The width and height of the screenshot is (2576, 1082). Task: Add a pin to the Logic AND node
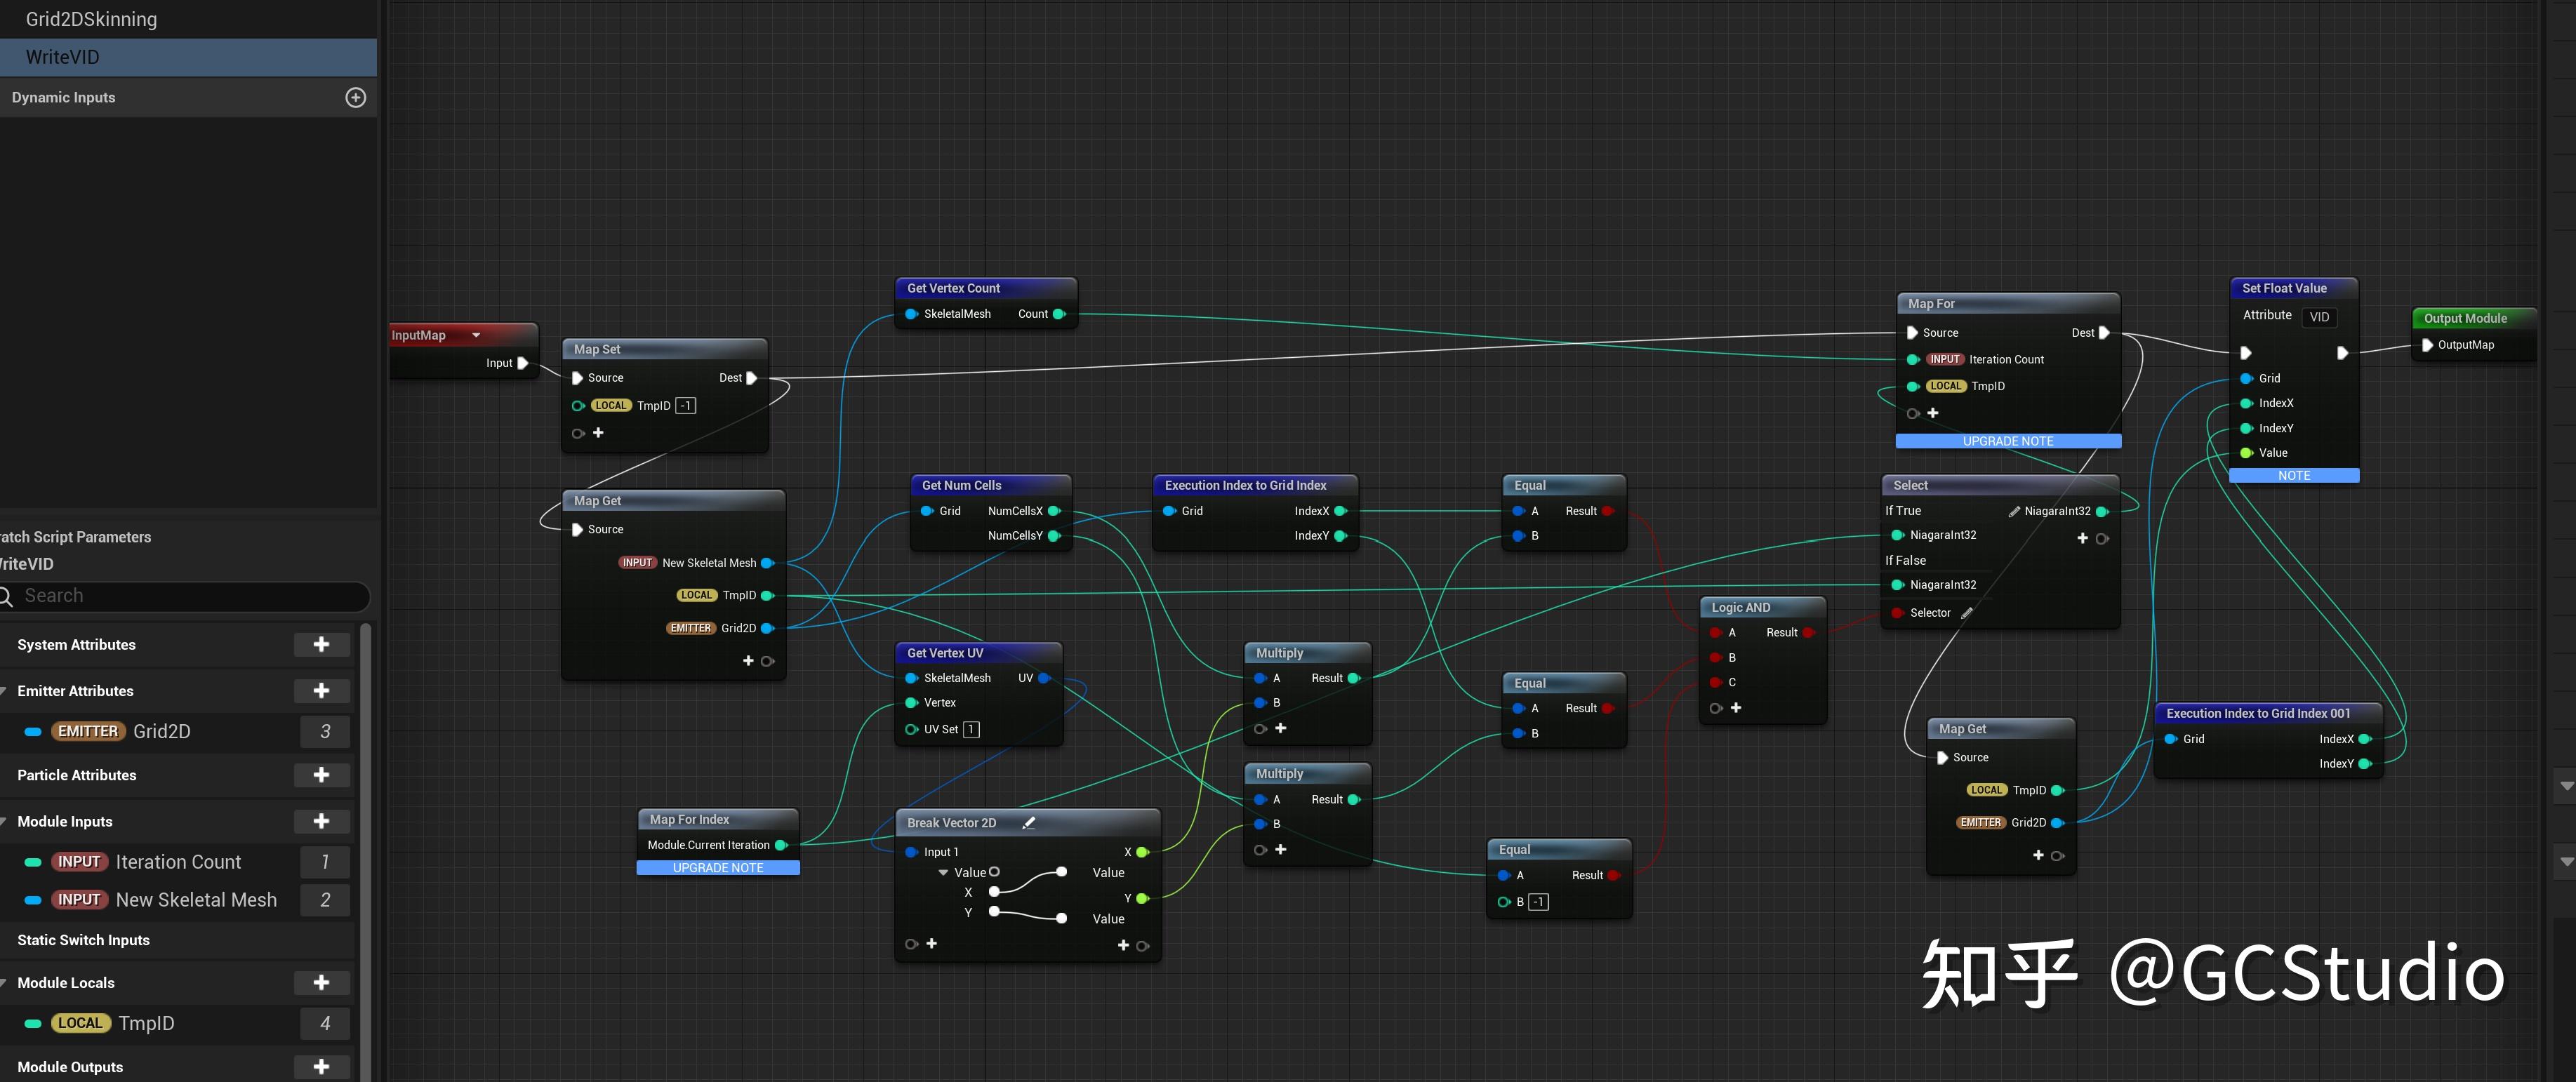pos(1737,707)
